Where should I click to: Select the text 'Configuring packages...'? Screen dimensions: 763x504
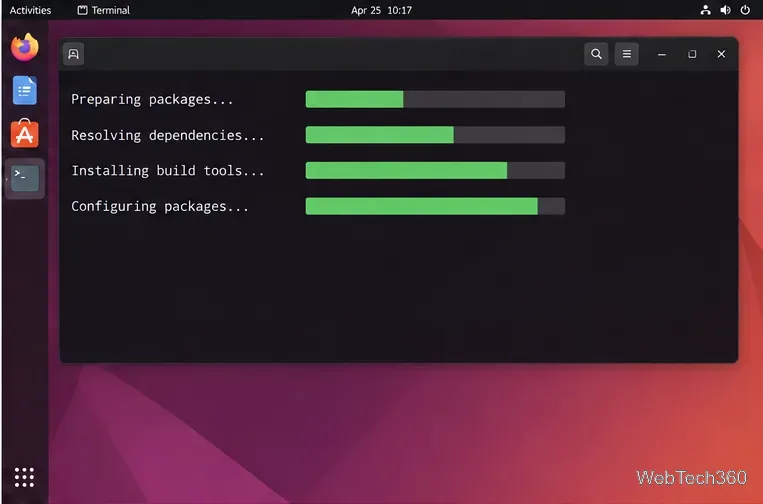coord(160,207)
